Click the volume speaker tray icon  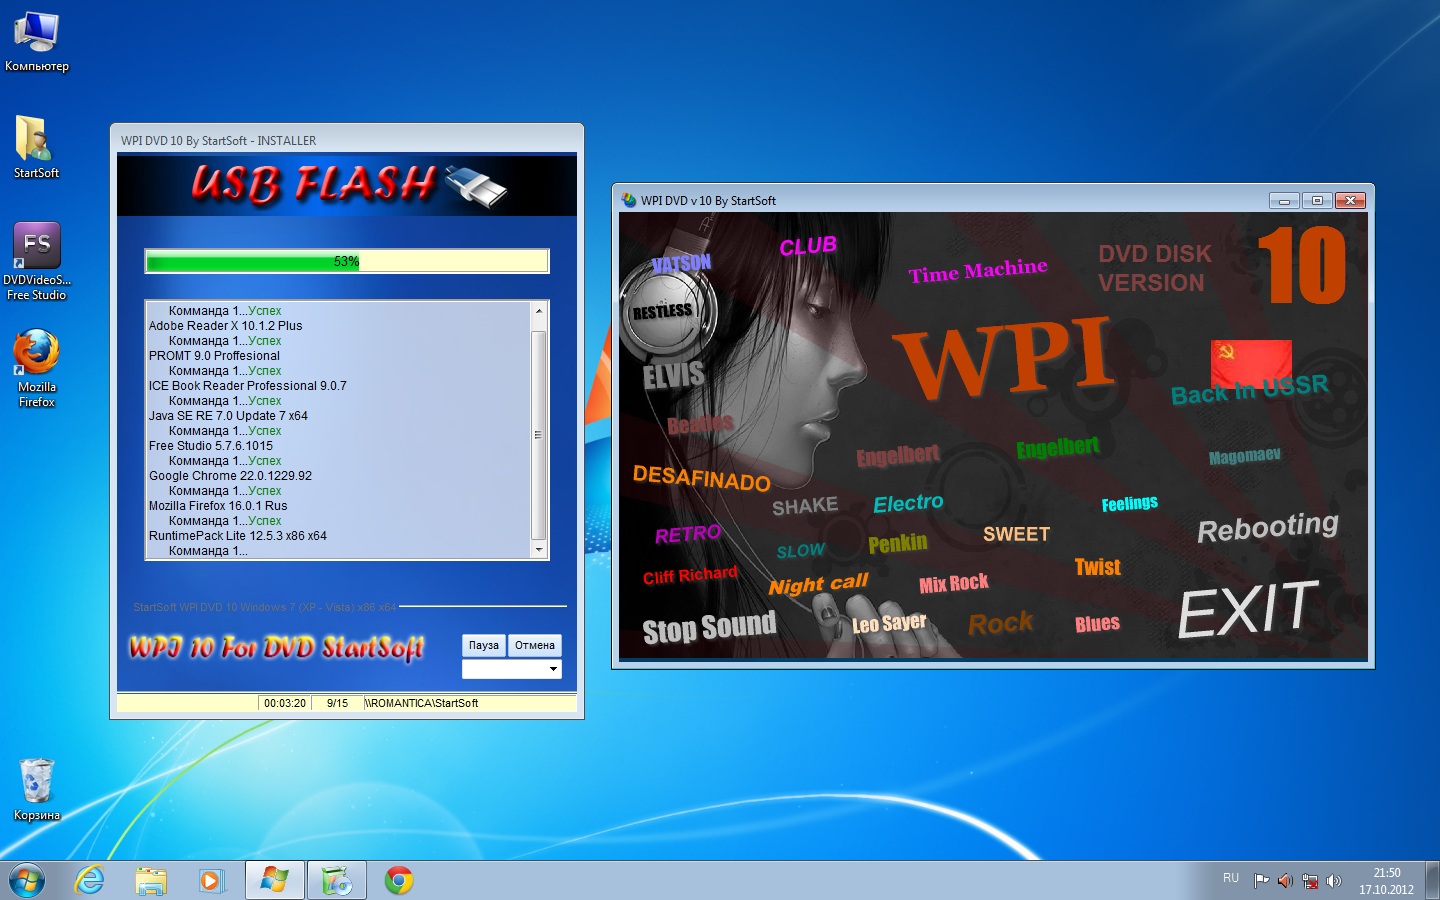click(1333, 881)
